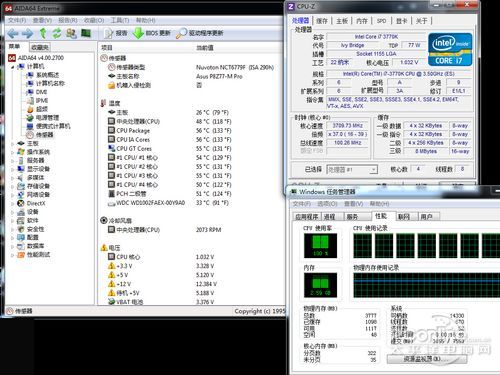Select 便携式计算机 tree entry

49,126
